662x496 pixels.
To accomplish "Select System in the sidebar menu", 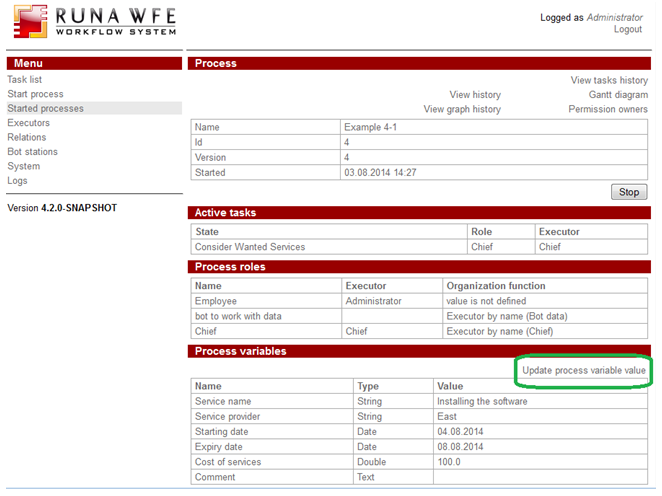I will (x=24, y=167).
